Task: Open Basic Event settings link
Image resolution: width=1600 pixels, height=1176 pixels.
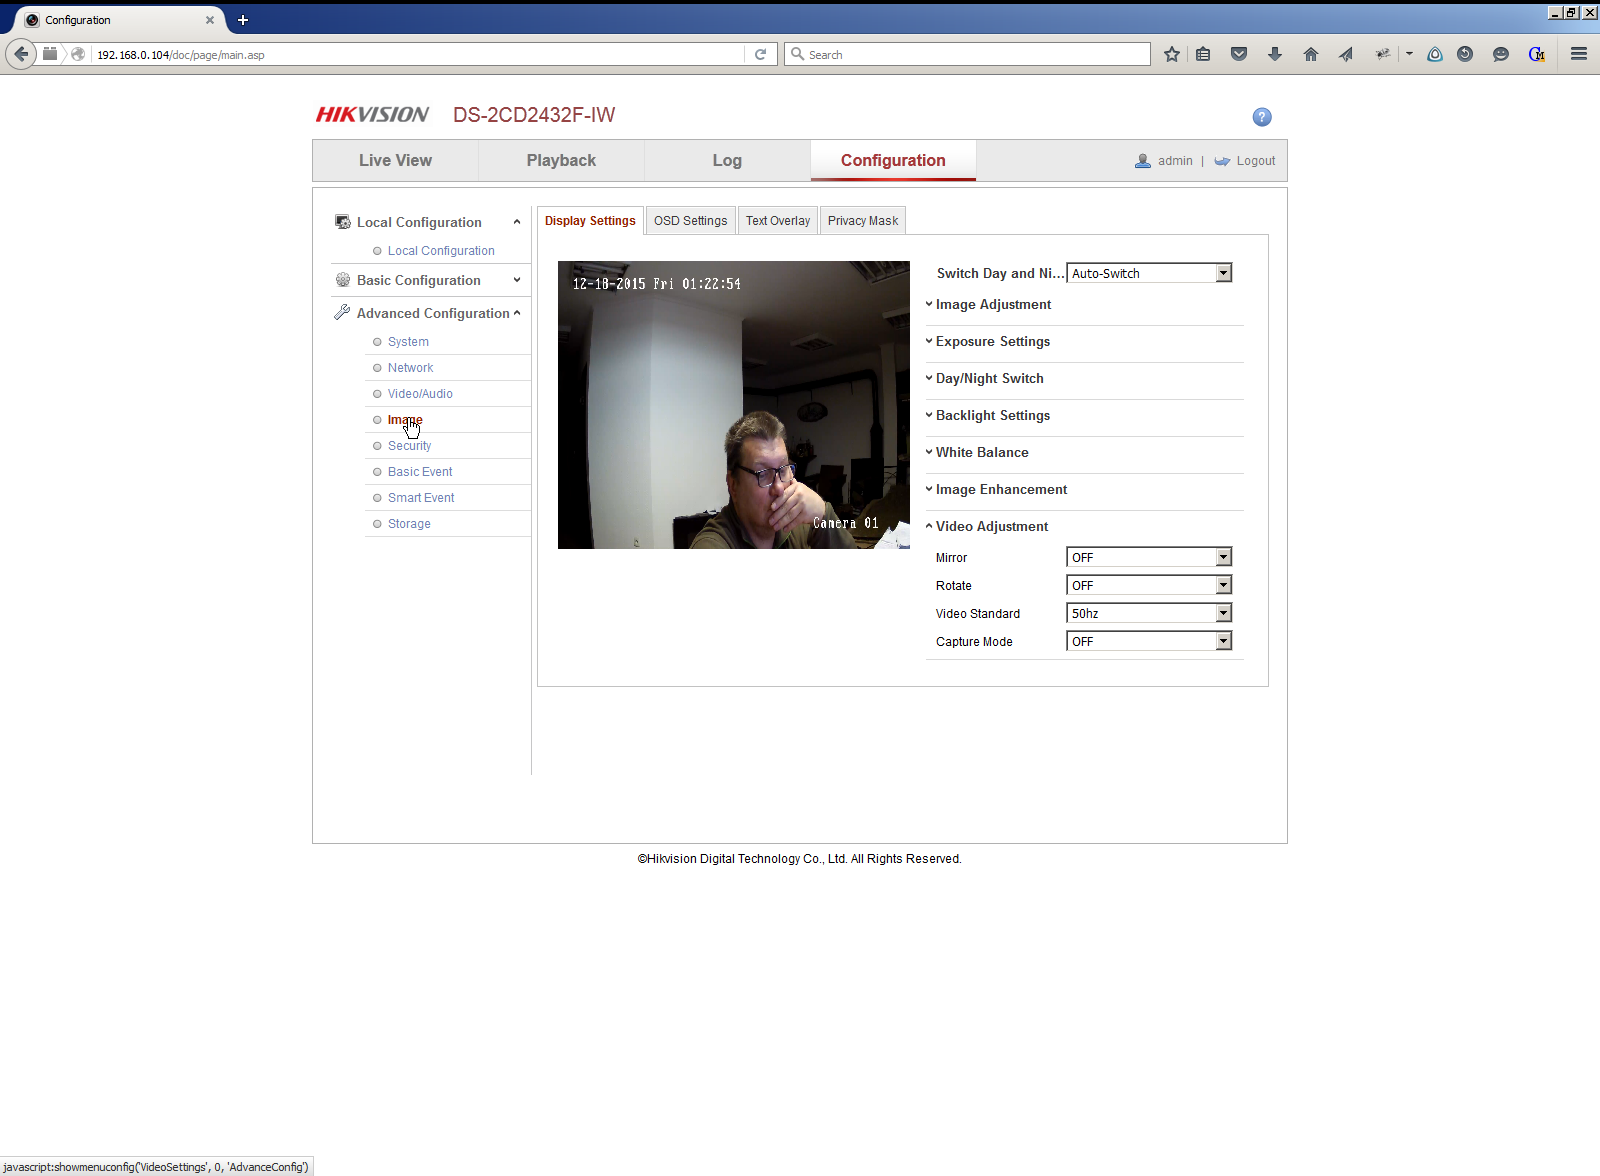Action: pyautogui.click(x=420, y=472)
